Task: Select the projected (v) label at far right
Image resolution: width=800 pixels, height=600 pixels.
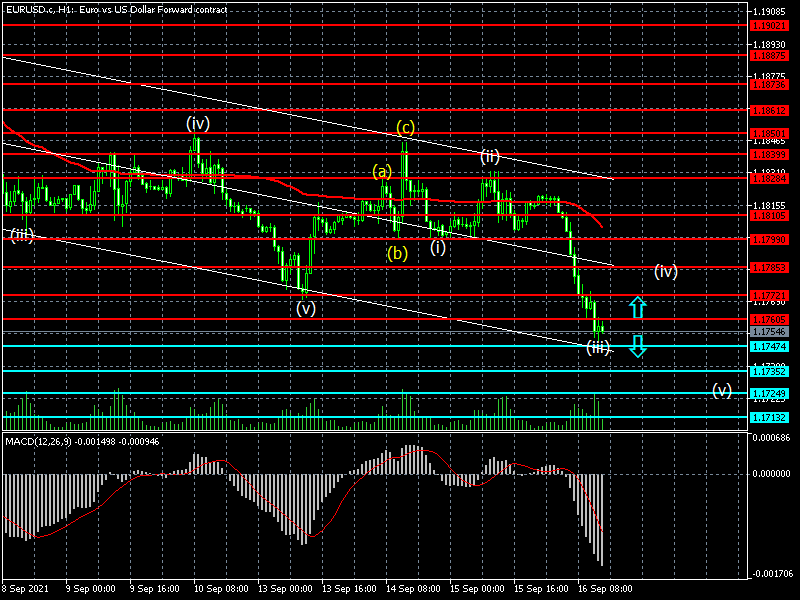Action: click(x=722, y=390)
